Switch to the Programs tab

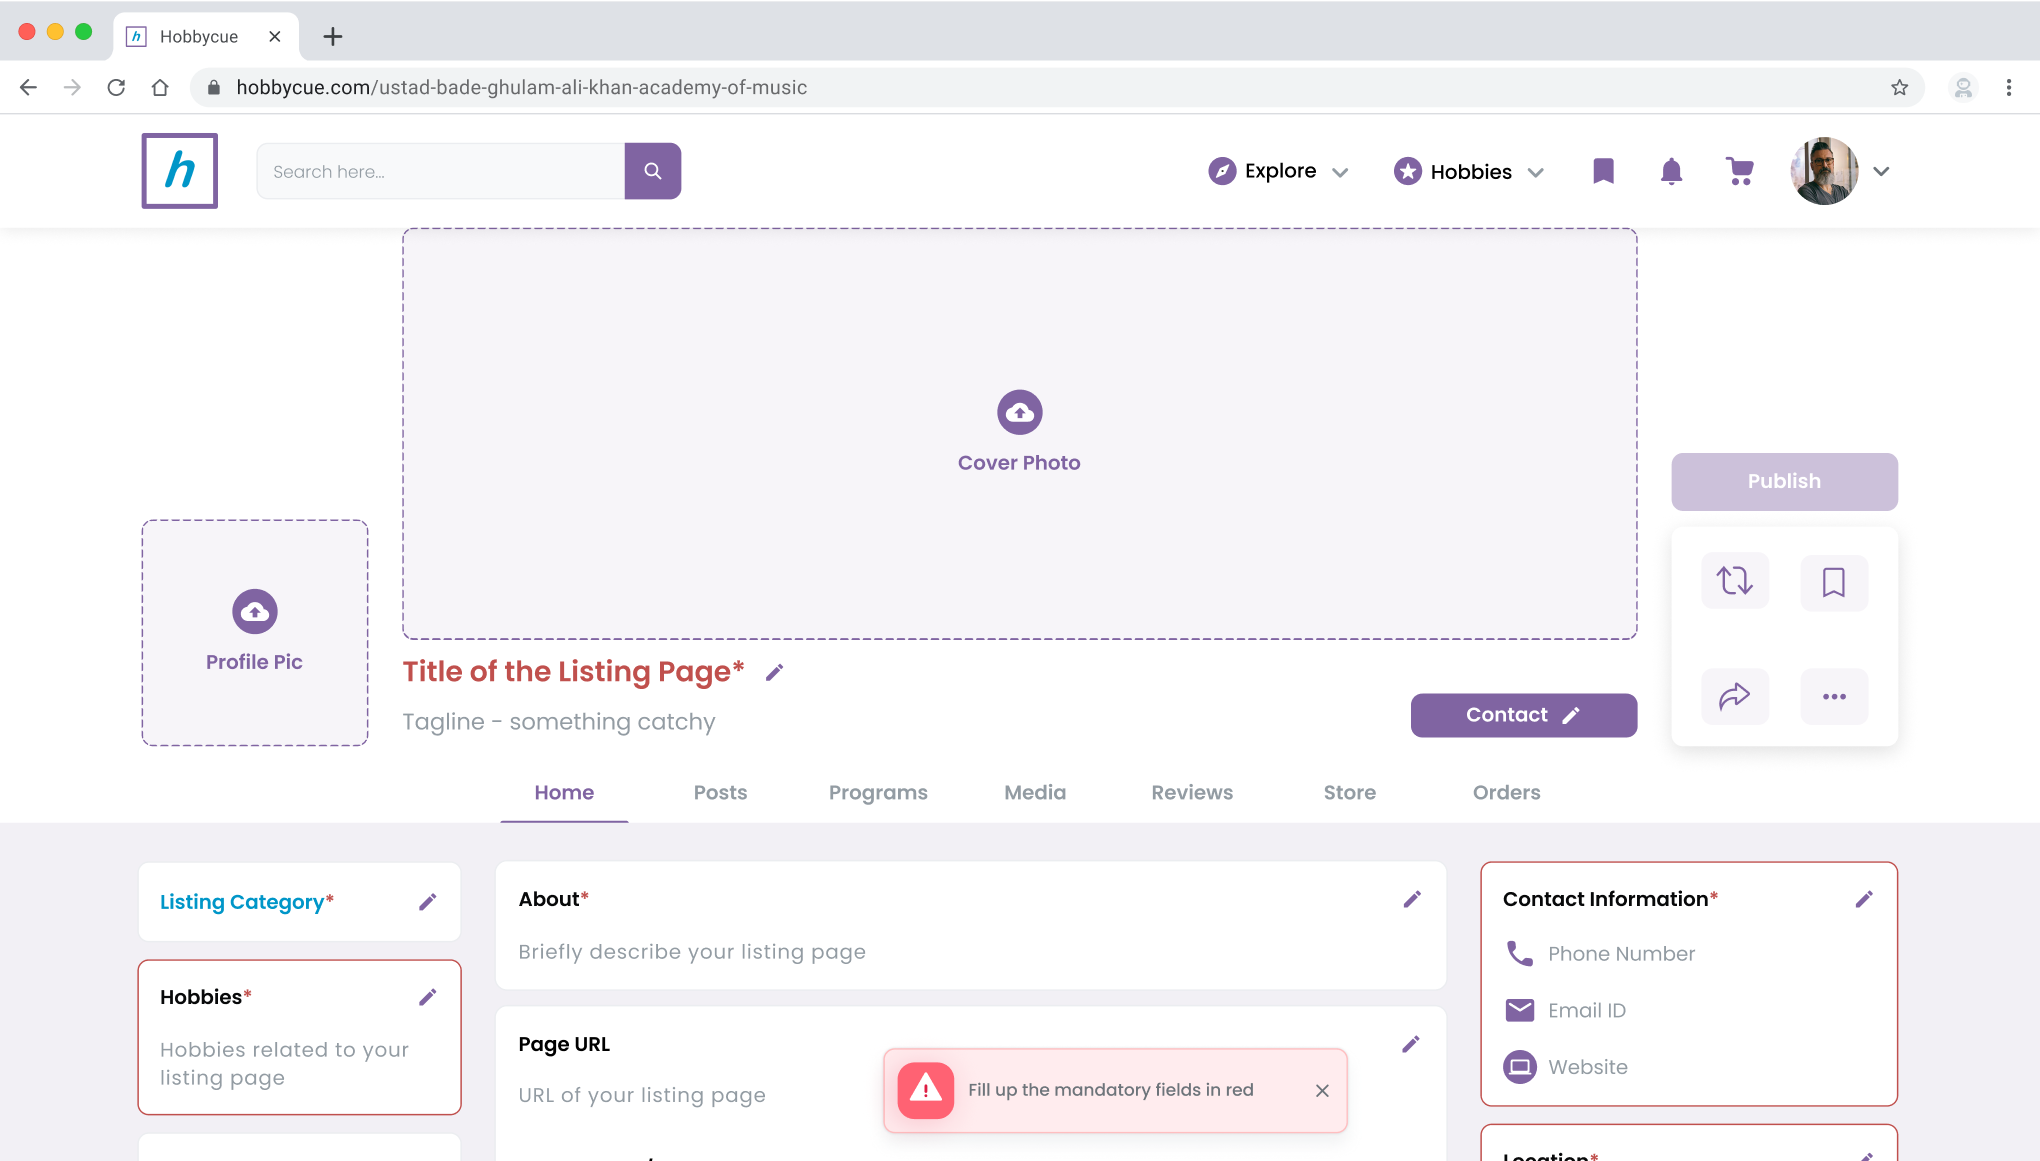tap(877, 792)
